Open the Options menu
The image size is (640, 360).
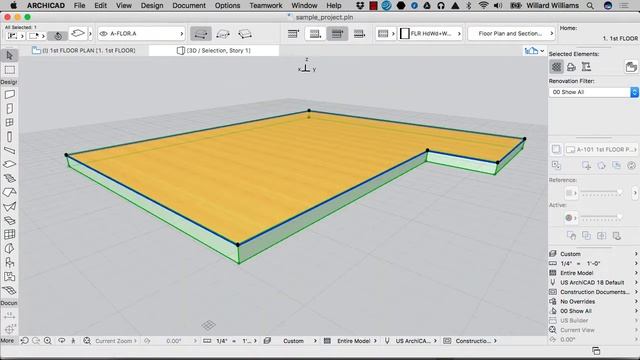point(227,5)
